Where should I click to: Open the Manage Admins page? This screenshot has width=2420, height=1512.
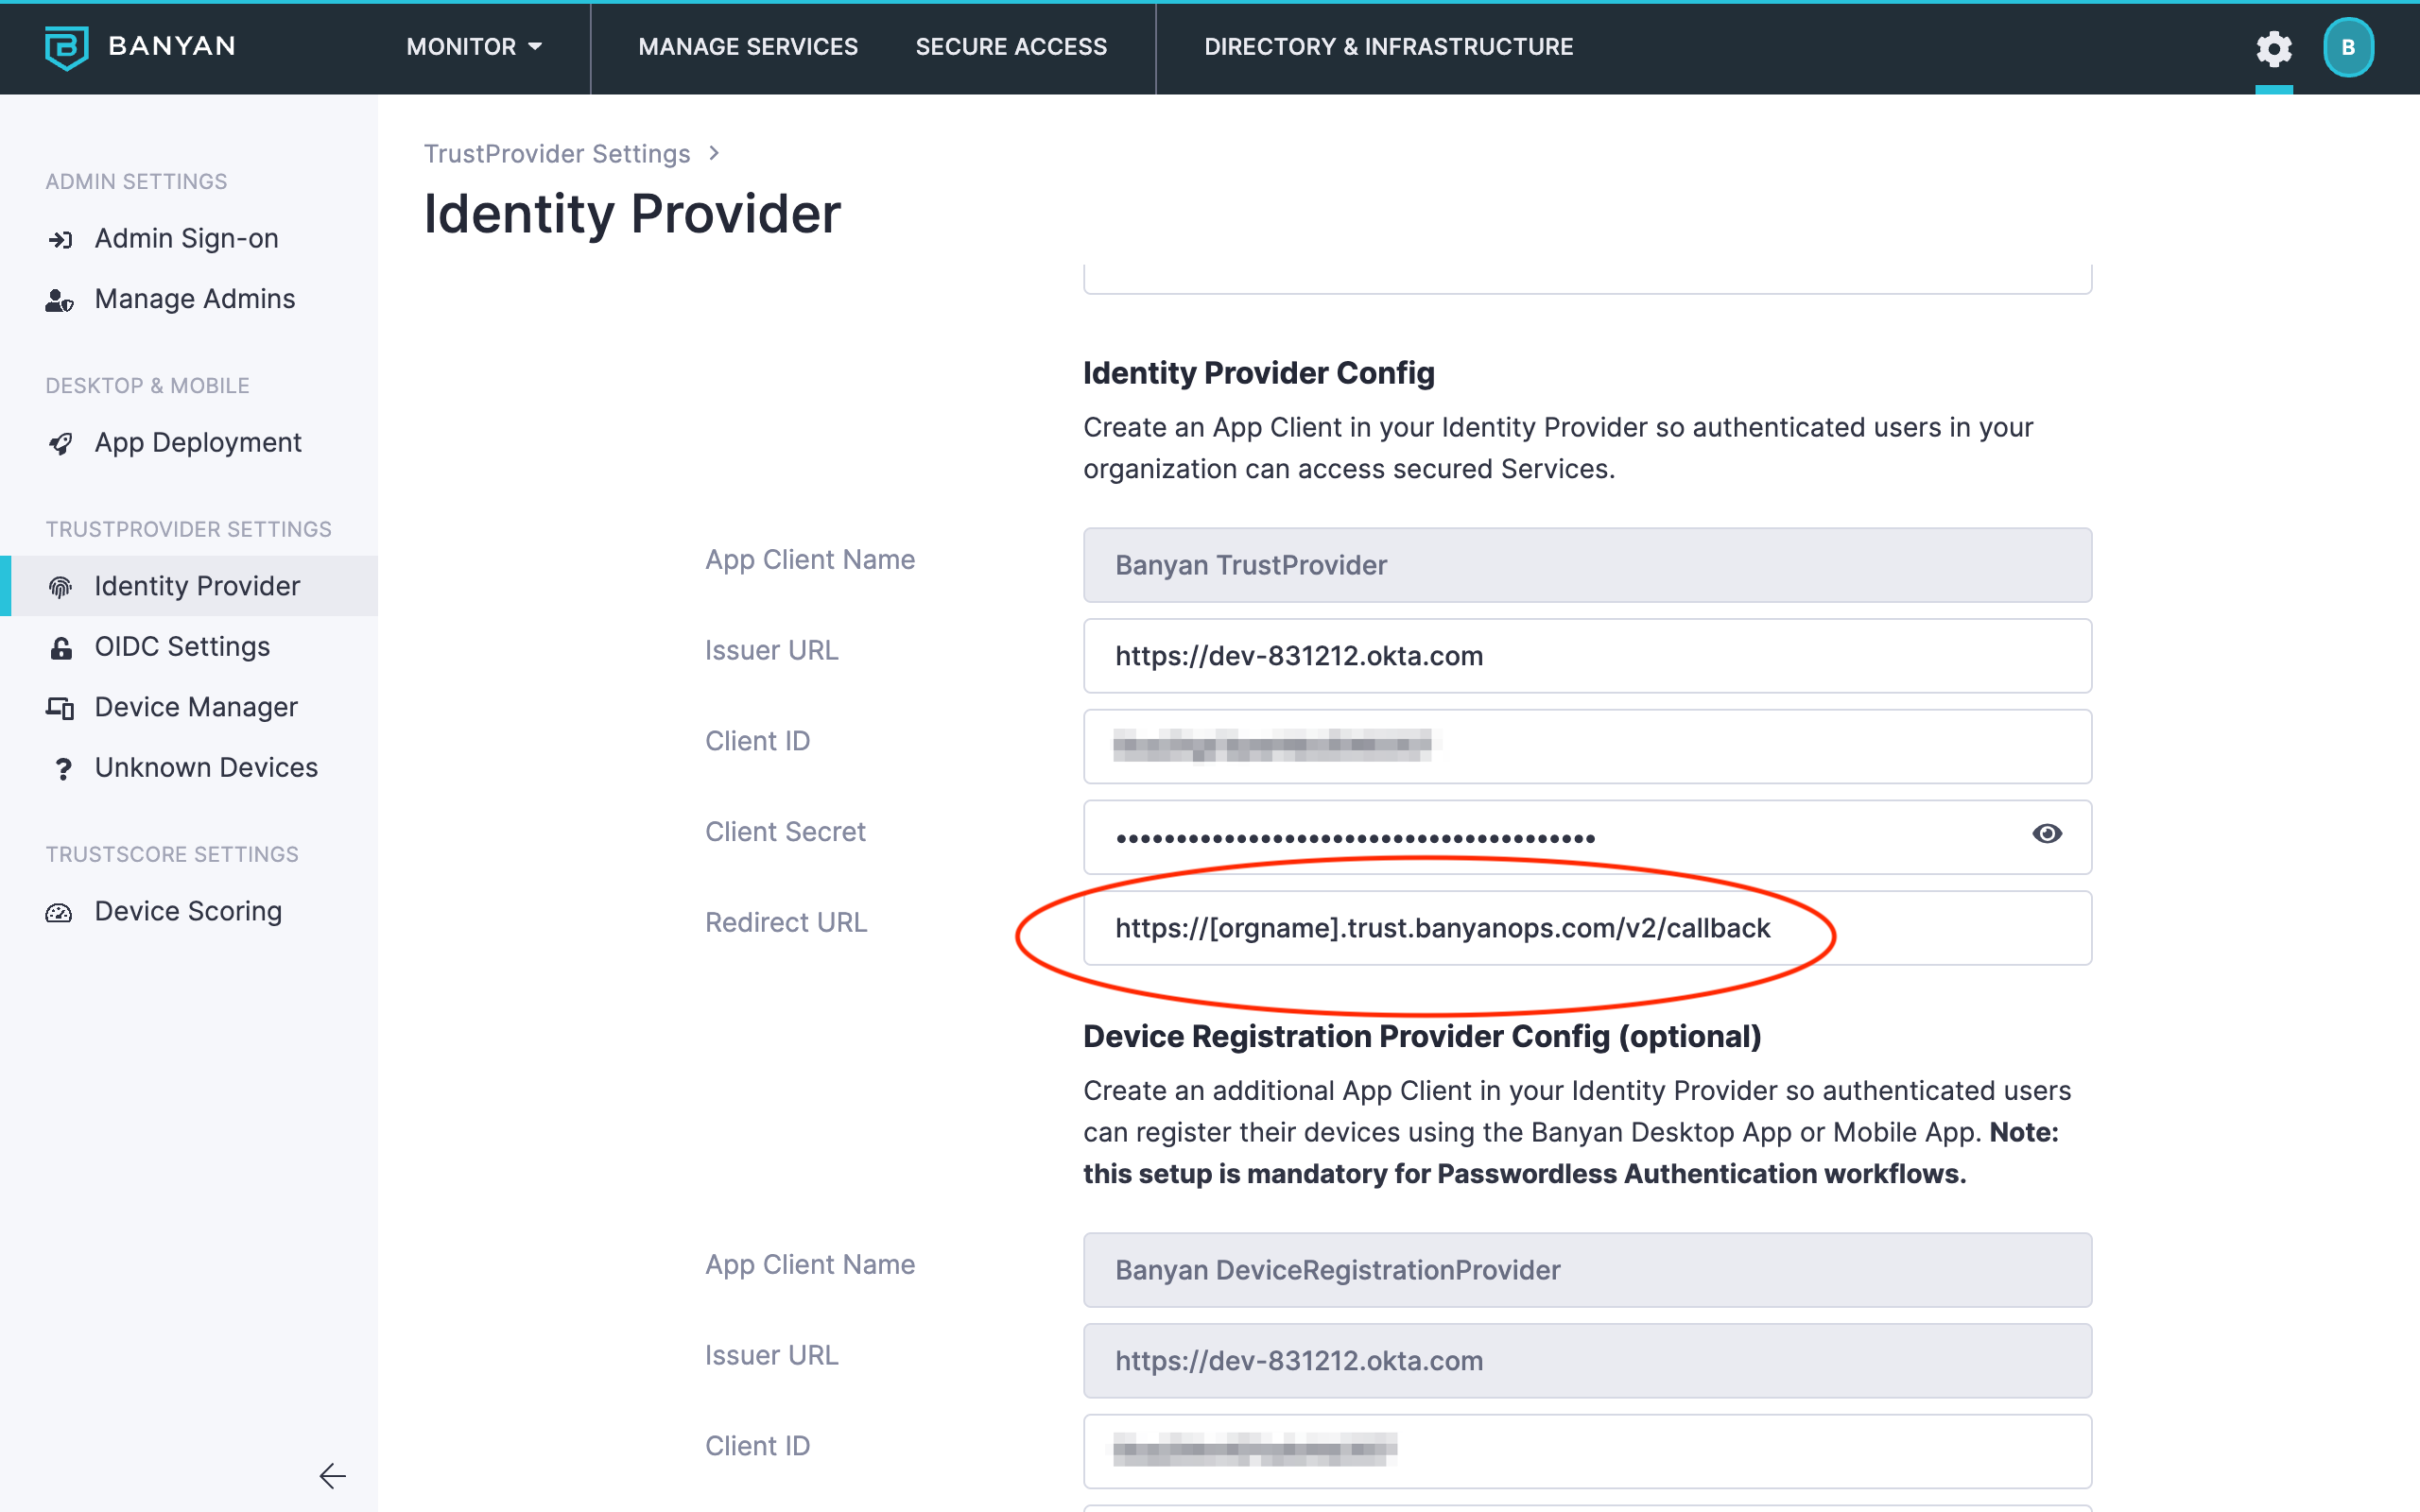coord(195,299)
